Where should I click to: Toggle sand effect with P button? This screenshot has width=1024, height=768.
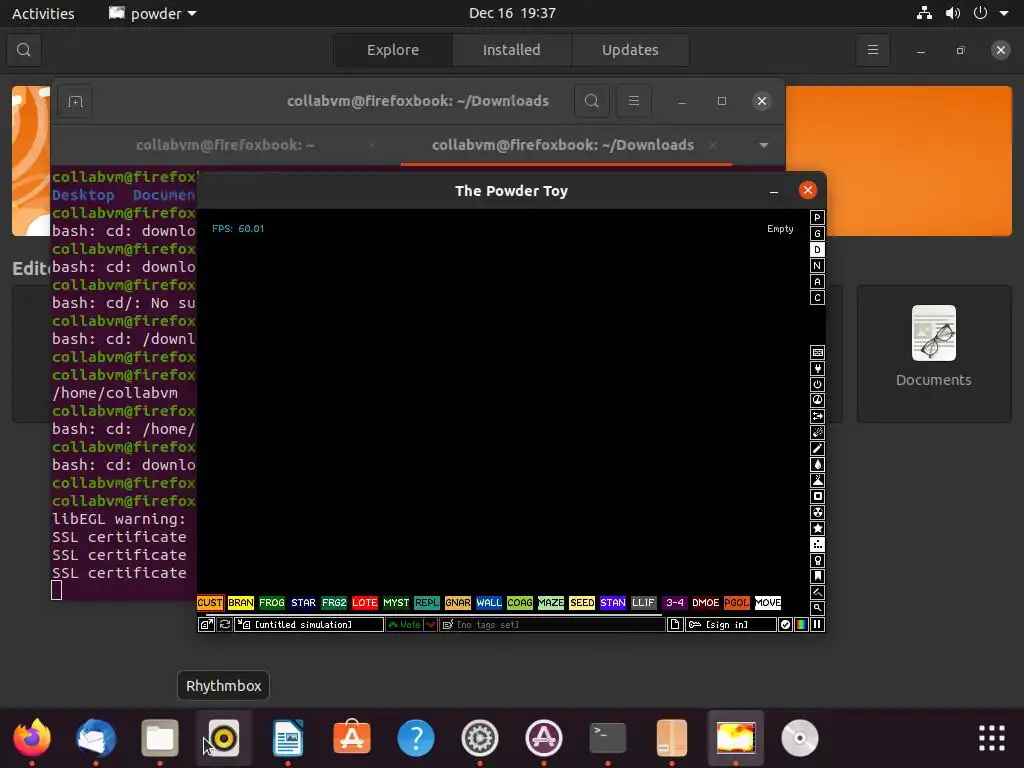pyautogui.click(x=817, y=217)
